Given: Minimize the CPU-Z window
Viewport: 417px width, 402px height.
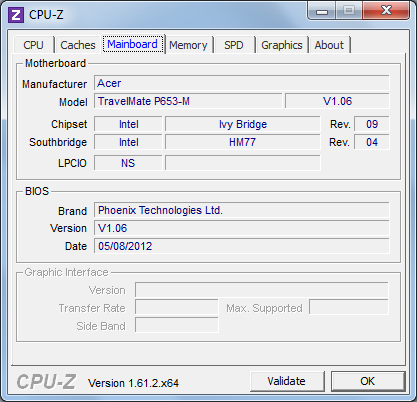Looking at the screenshot, I should point(322,11).
